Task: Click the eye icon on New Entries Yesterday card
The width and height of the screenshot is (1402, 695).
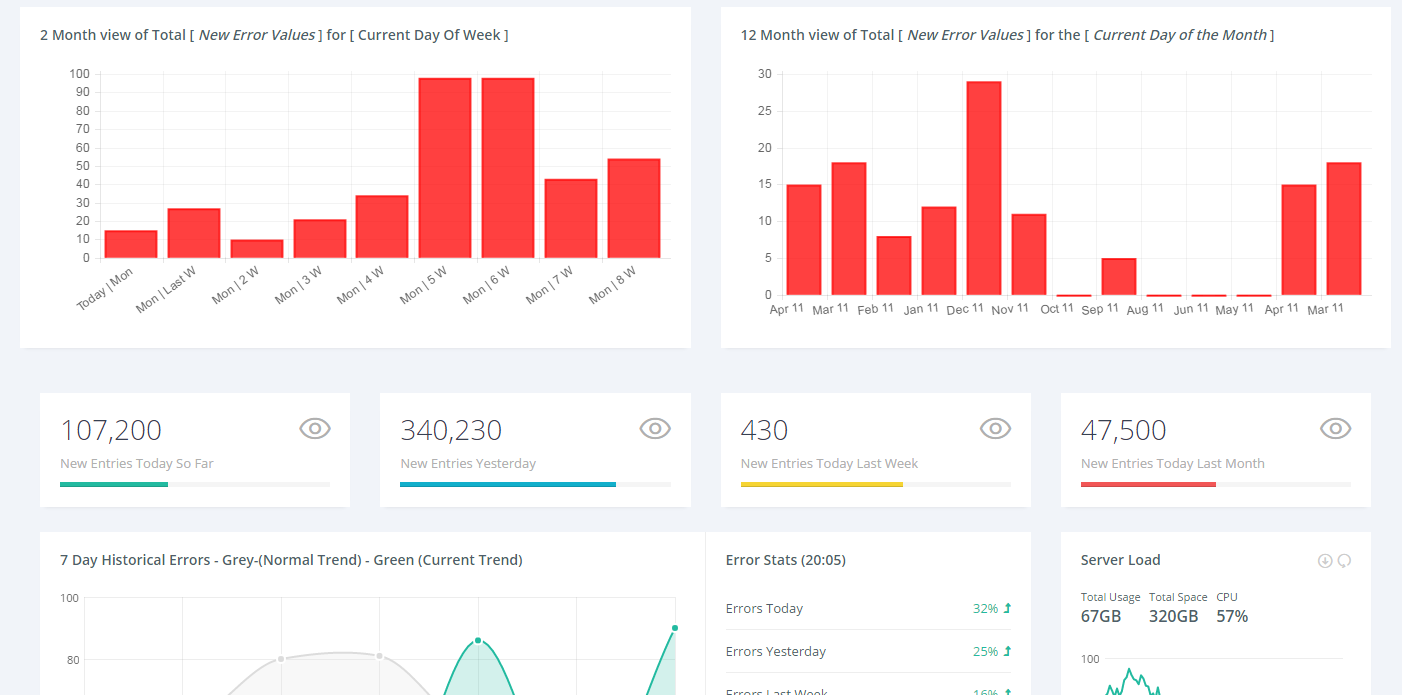Action: click(x=655, y=429)
